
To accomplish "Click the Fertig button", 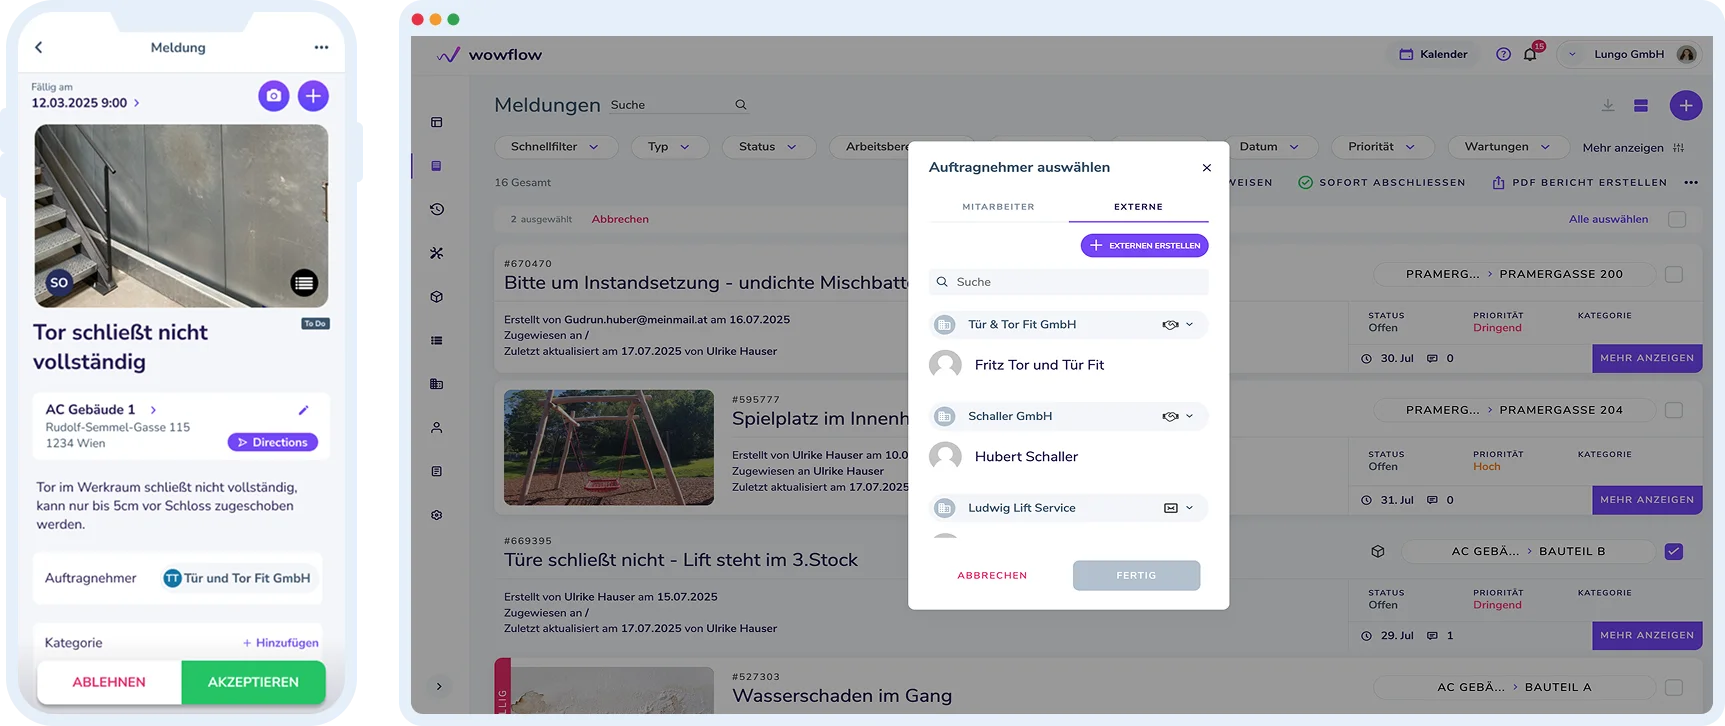I will pyautogui.click(x=1136, y=576).
